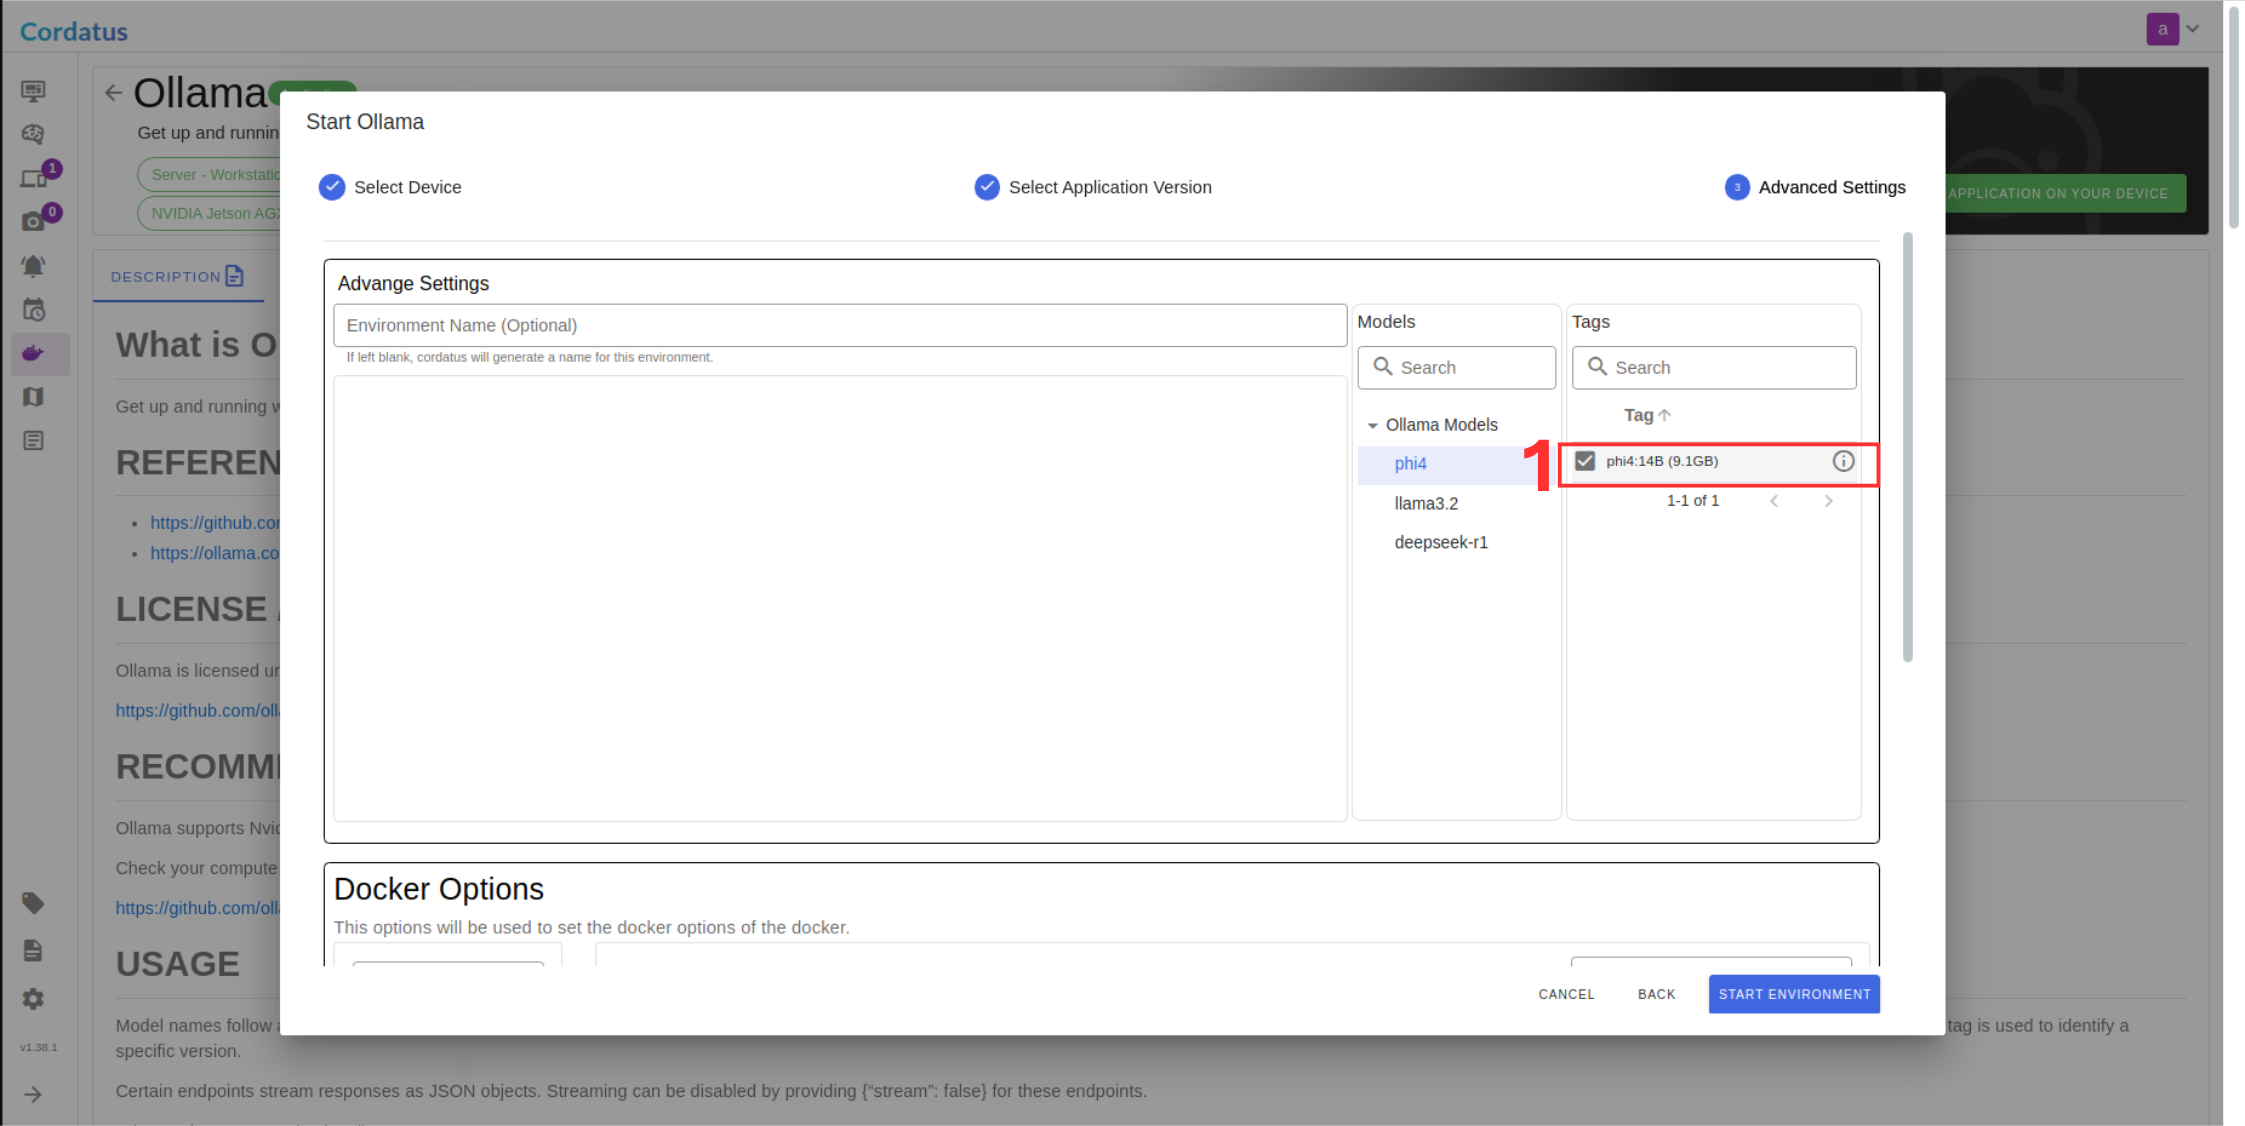Click the Advanced Settings step label
Image resolution: width=2245 pixels, height=1126 pixels.
(x=1832, y=187)
